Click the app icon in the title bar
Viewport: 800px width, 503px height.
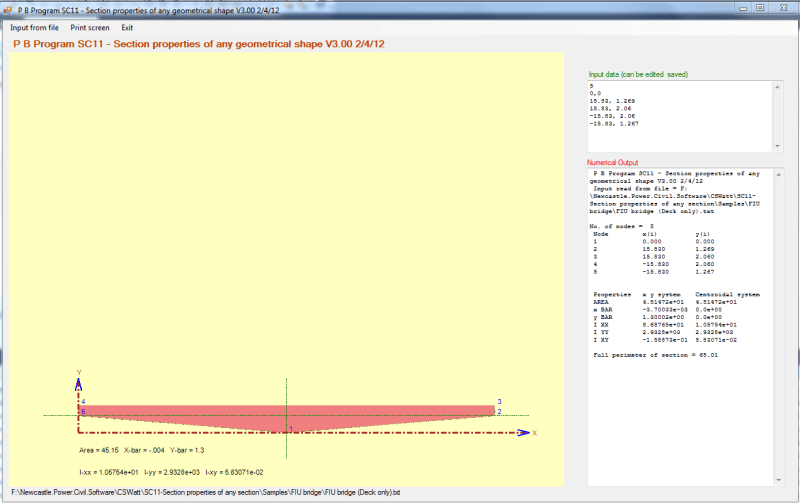pyautogui.click(x=7, y=10)
